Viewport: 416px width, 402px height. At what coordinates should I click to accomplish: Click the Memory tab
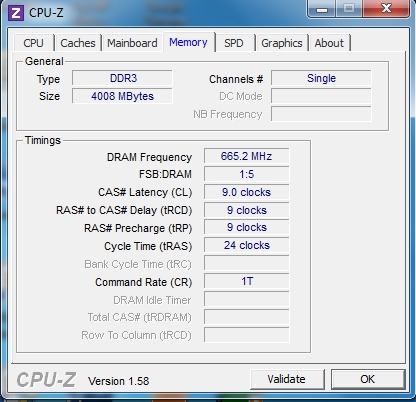188,42
